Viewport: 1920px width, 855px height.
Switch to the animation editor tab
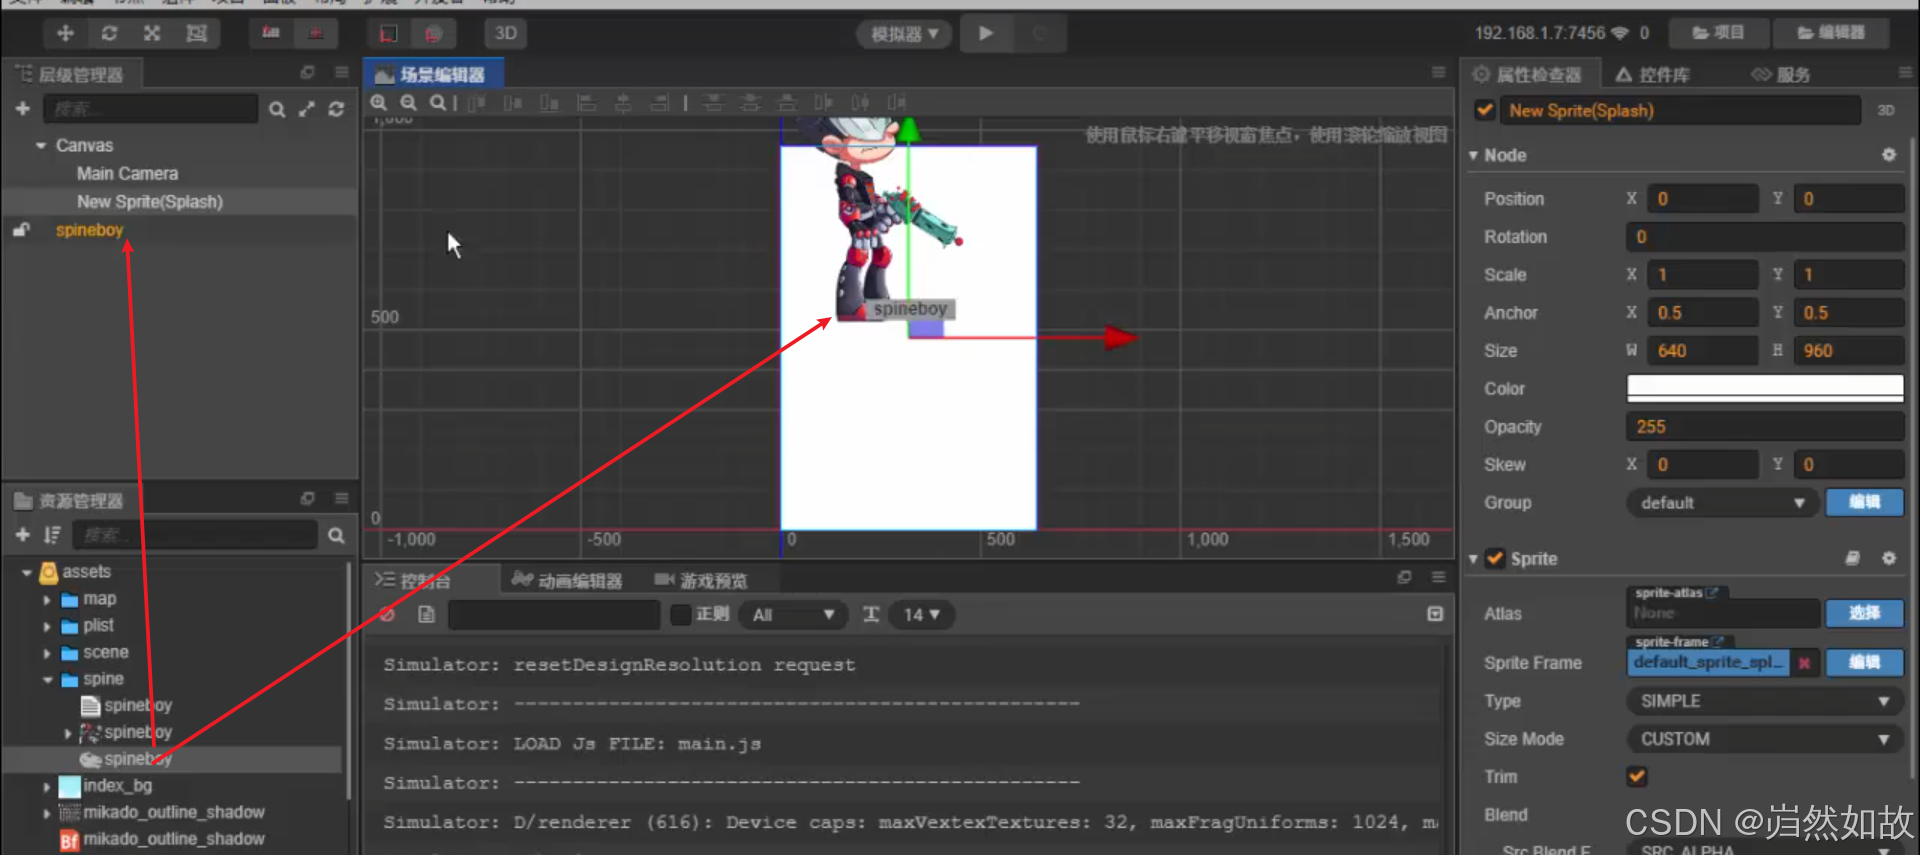coord(567,580)
